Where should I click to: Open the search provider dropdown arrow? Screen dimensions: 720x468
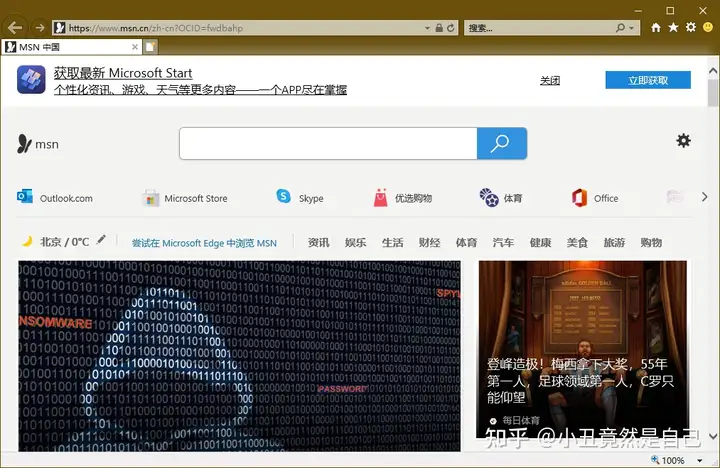[x=632, y=28]
